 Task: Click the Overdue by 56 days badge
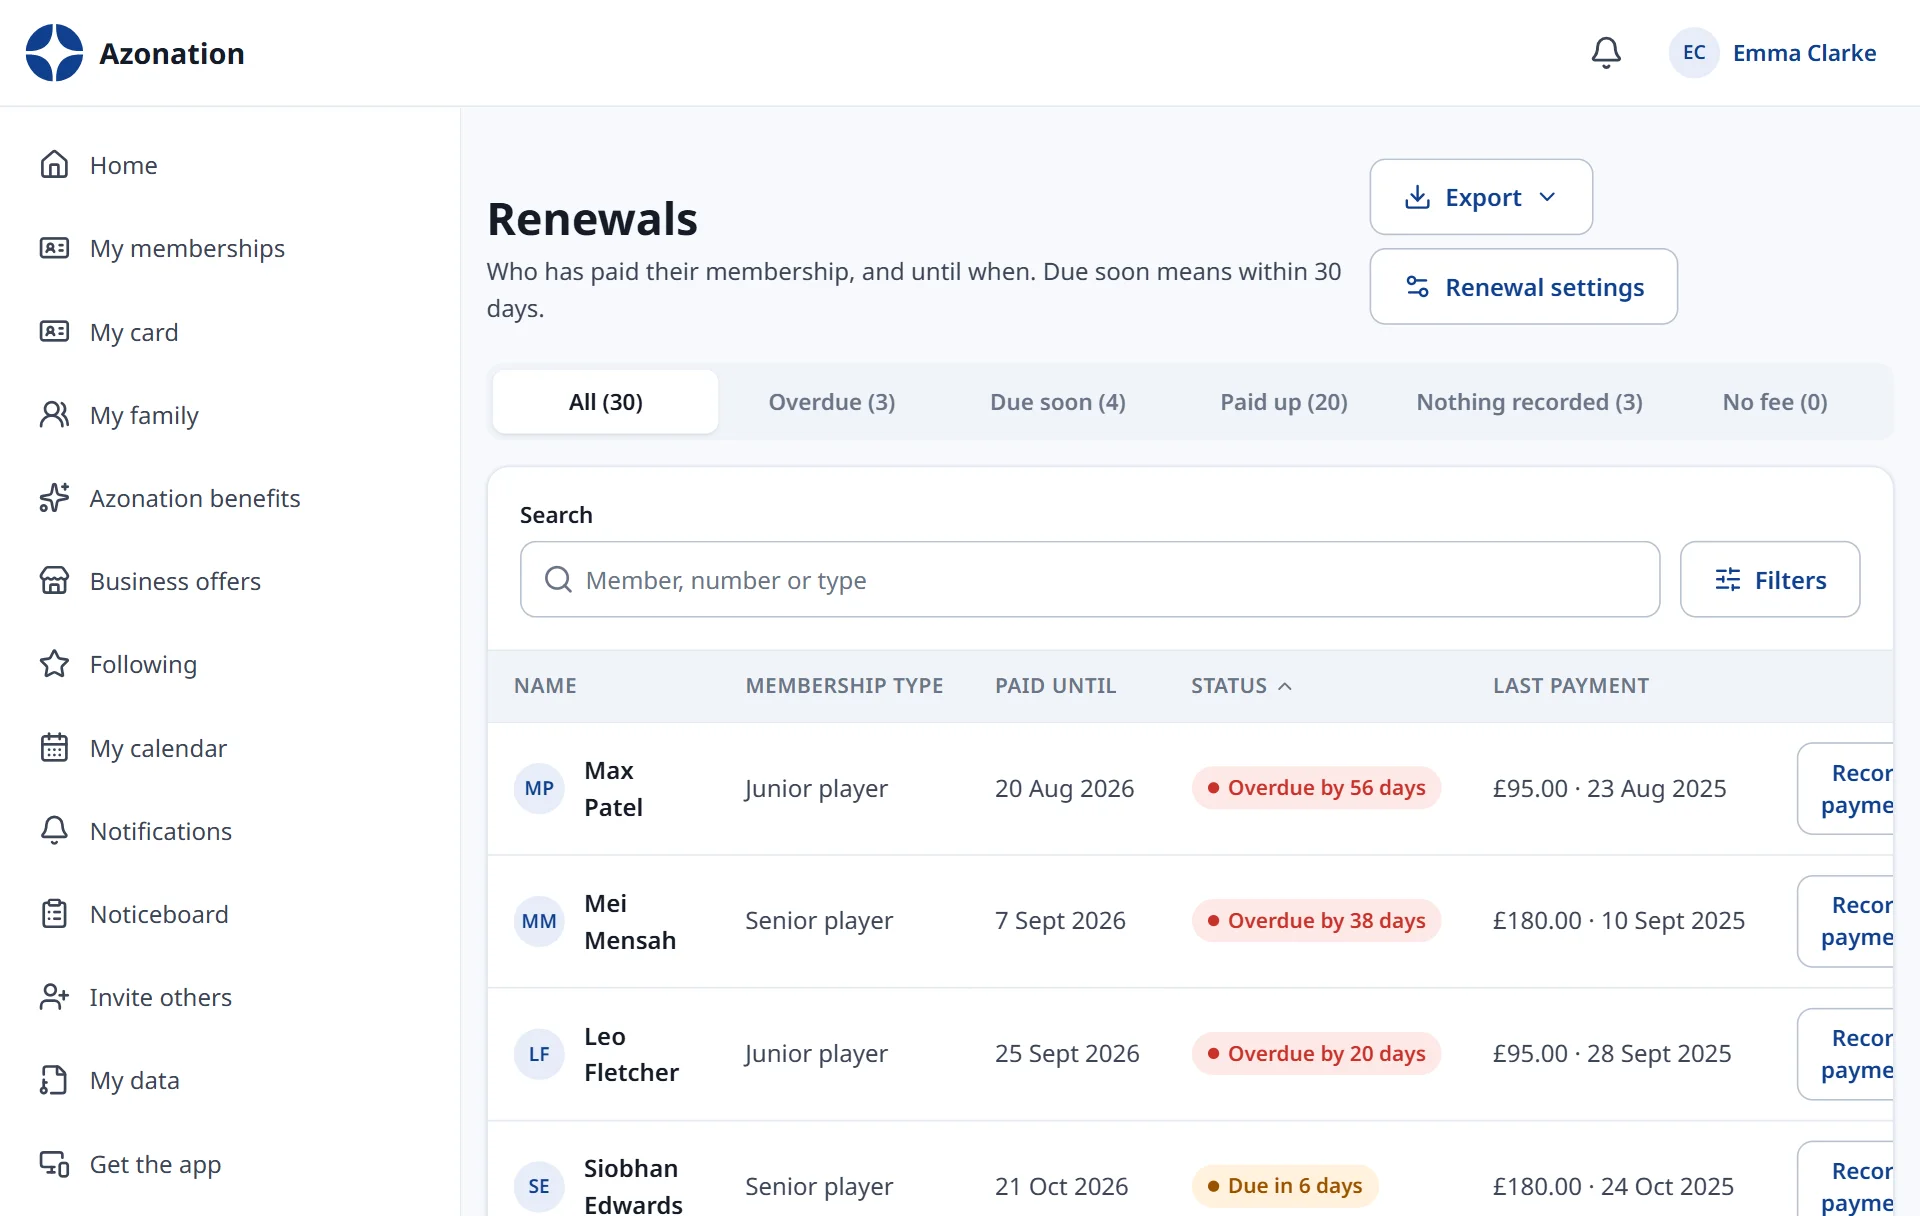1316,788
